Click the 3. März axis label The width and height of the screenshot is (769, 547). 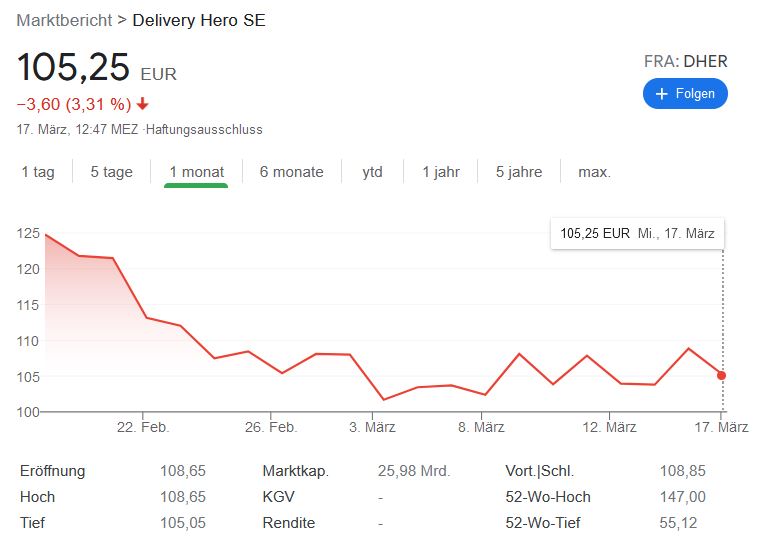(x=372, y=427)
